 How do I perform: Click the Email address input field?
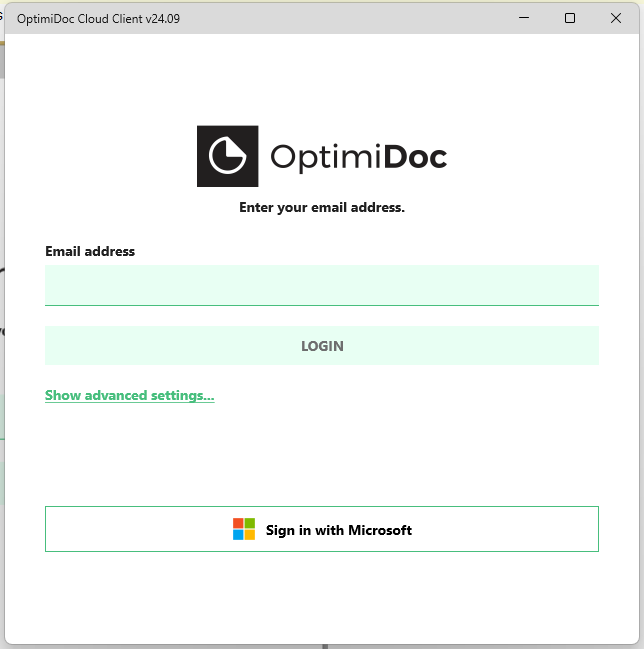pyautogui.click(x=322, y=285)
